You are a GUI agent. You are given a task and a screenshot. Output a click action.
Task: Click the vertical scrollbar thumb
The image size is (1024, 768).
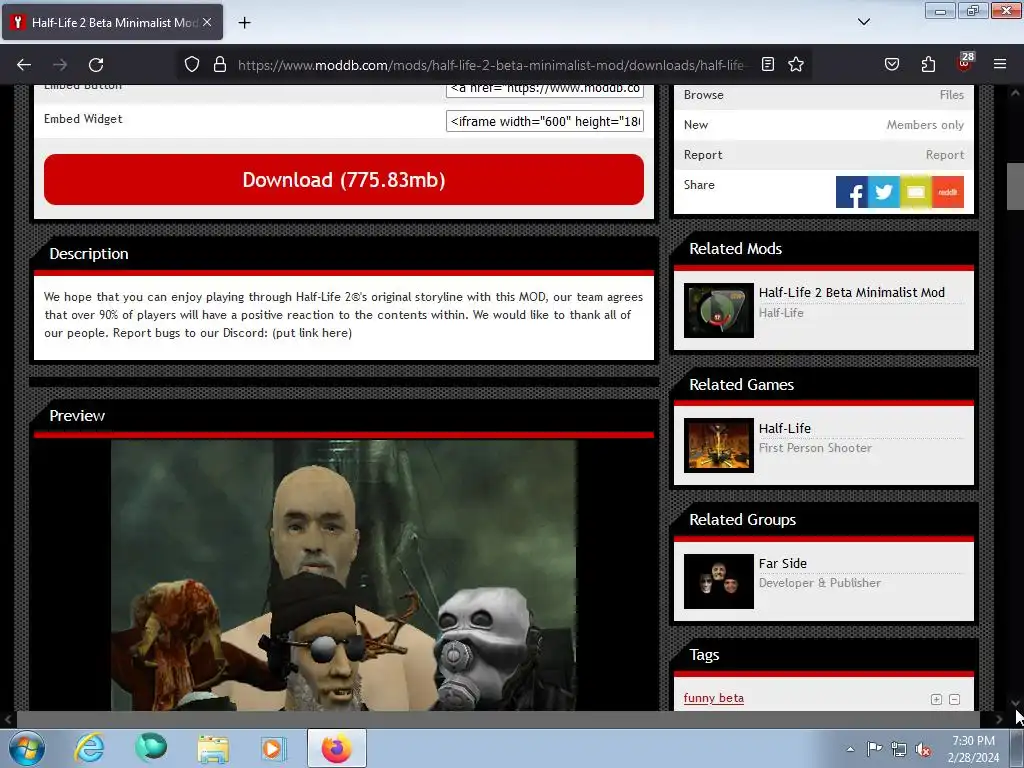point(1015,186)
